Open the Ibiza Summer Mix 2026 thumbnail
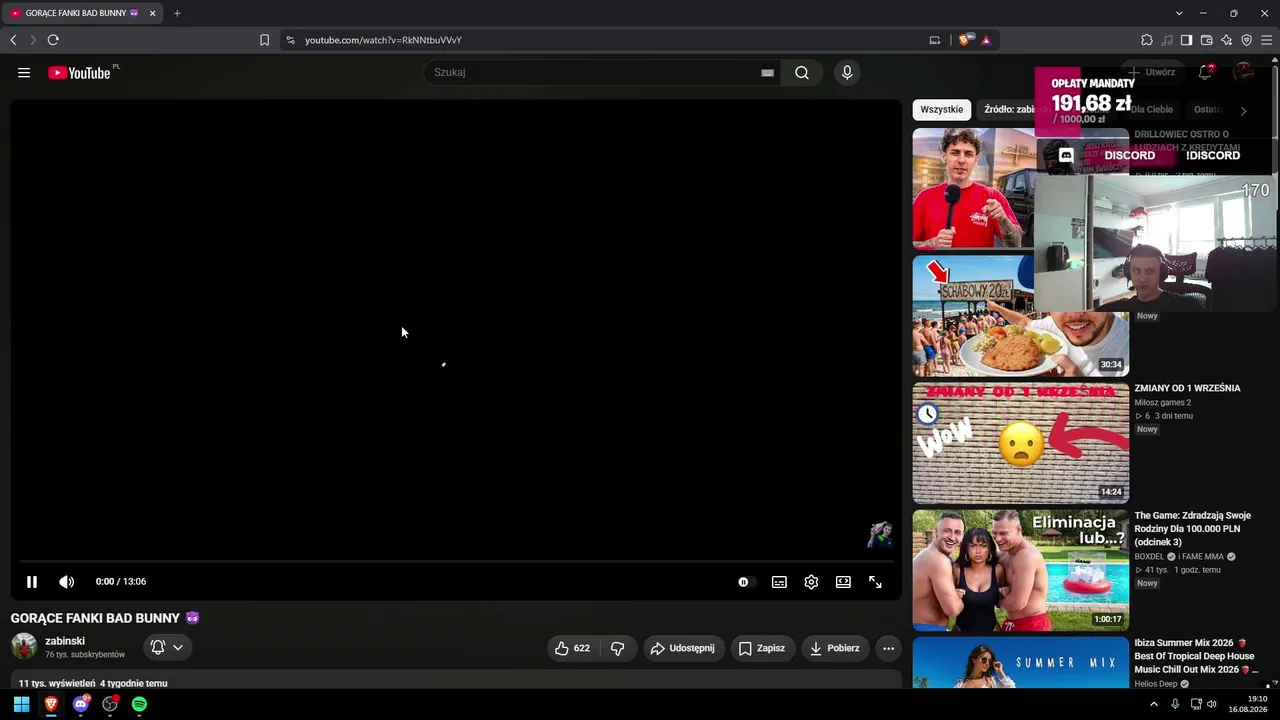 point(1021,663)
